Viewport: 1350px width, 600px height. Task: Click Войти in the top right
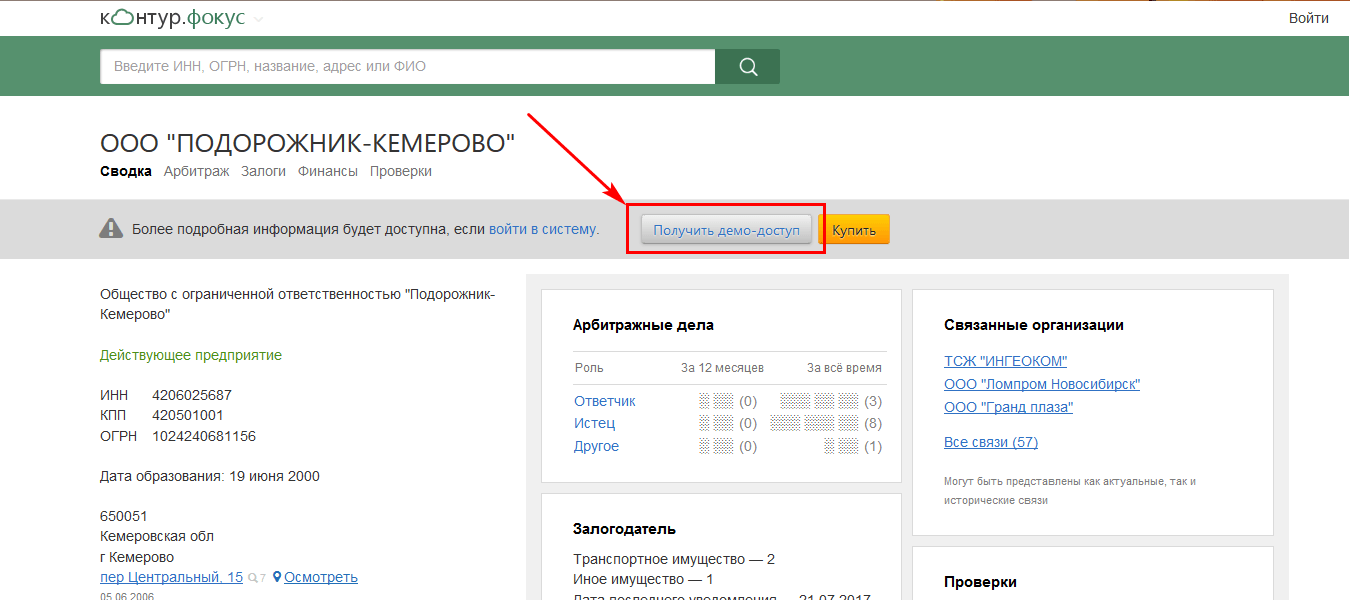(1309, 18)
